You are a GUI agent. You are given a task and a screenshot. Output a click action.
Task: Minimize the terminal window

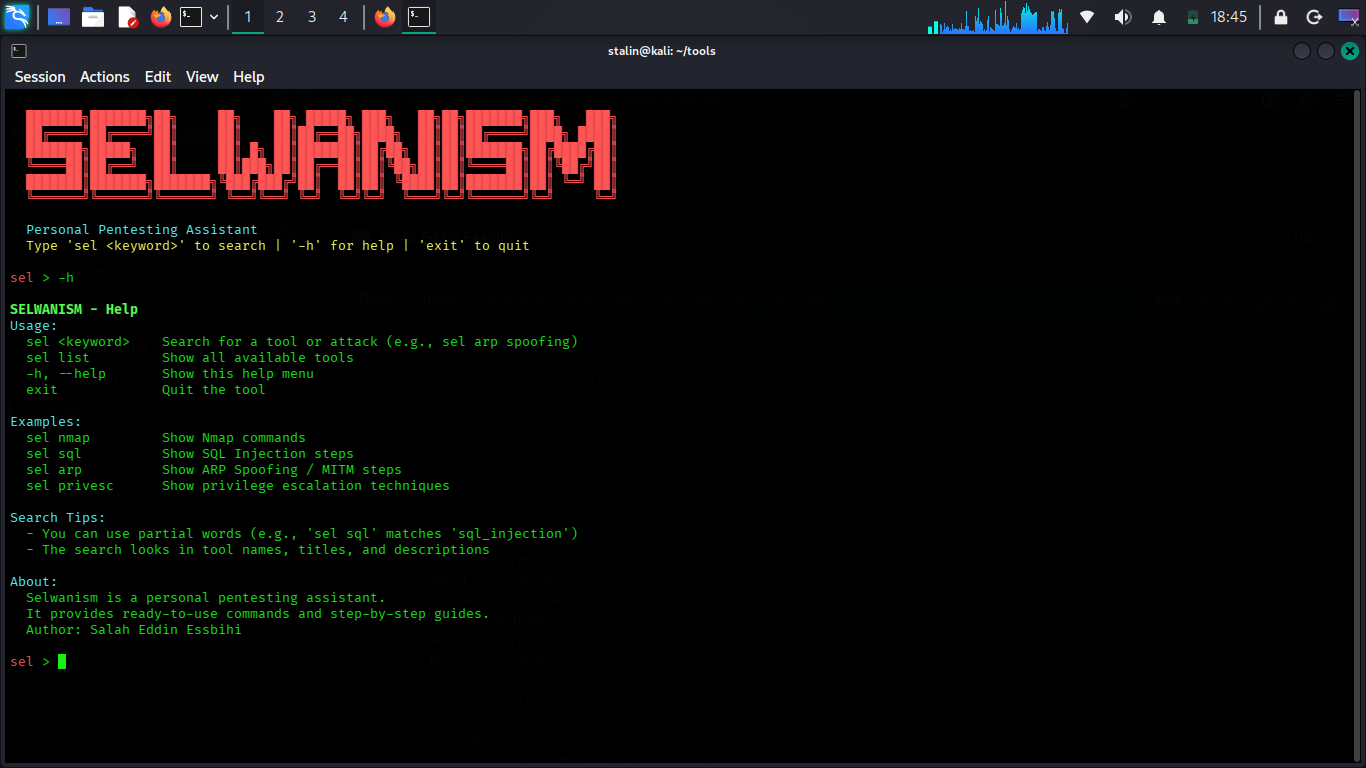coord(1301,51)
